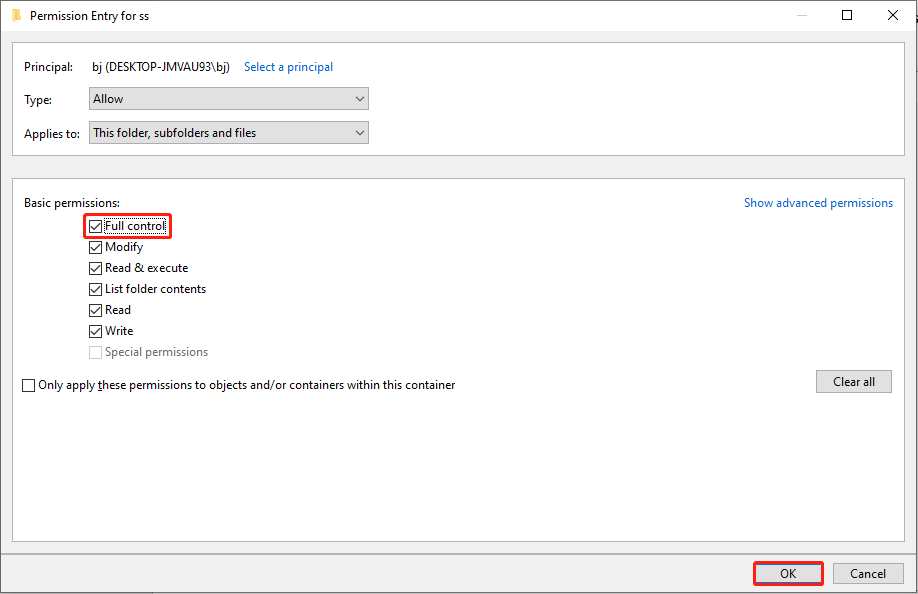Viewport: 918px width, 594px height.
Task: Enable only apply permissions within this container
Action: pos(28,386)
